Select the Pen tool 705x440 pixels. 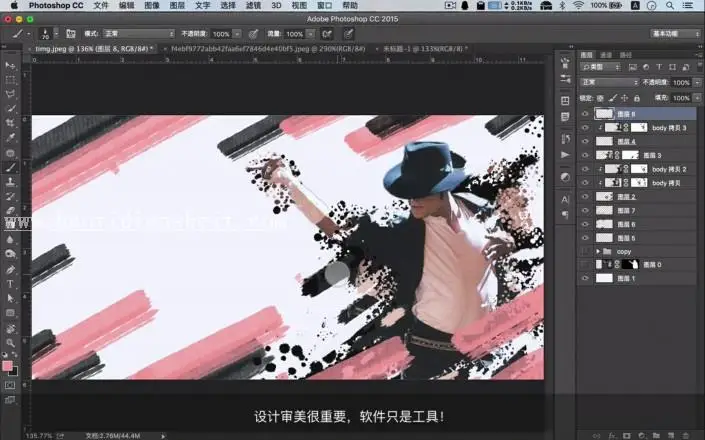point(10,269)
